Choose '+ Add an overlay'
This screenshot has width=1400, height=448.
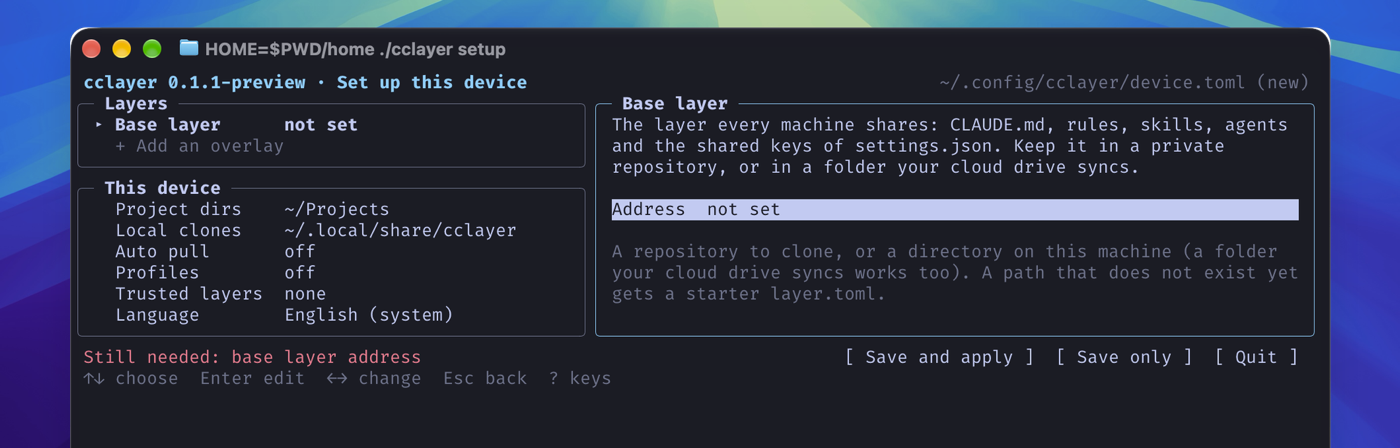[x=200, y=146]
